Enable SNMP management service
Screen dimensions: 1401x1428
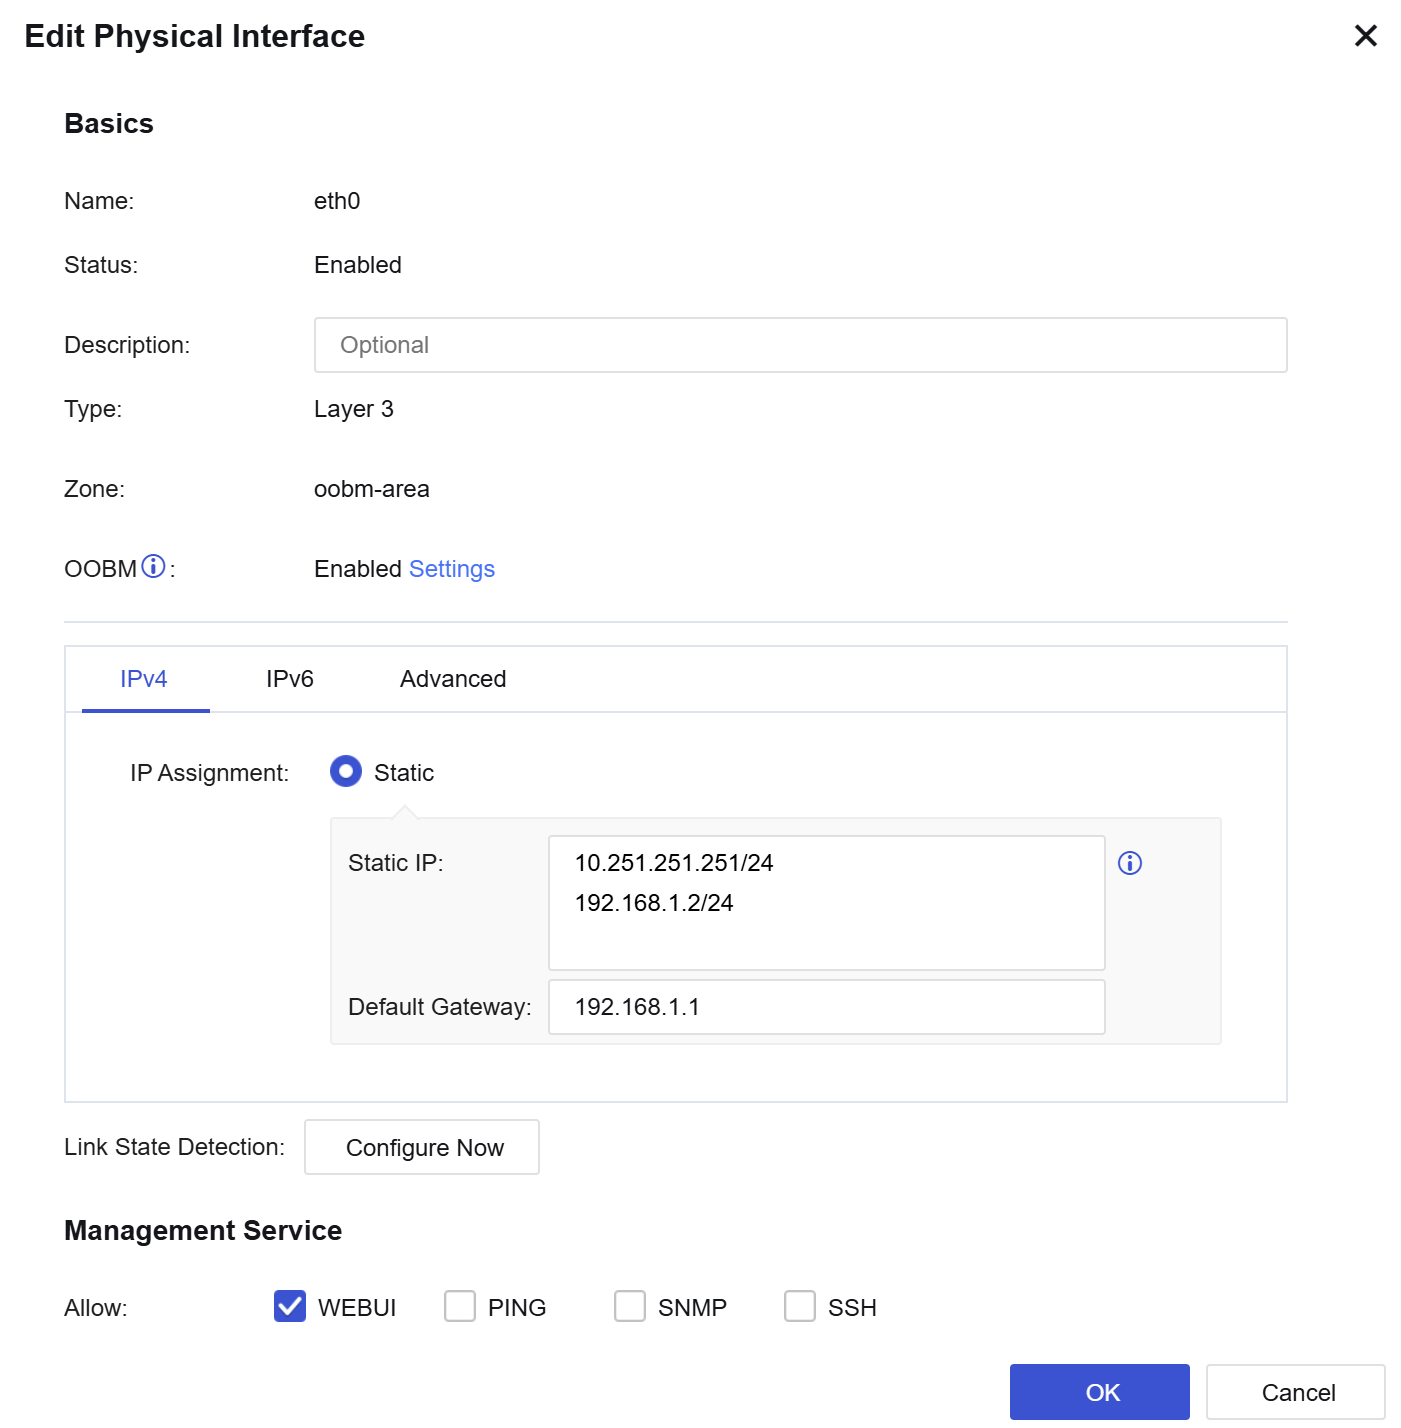[x=630, y=1306]
